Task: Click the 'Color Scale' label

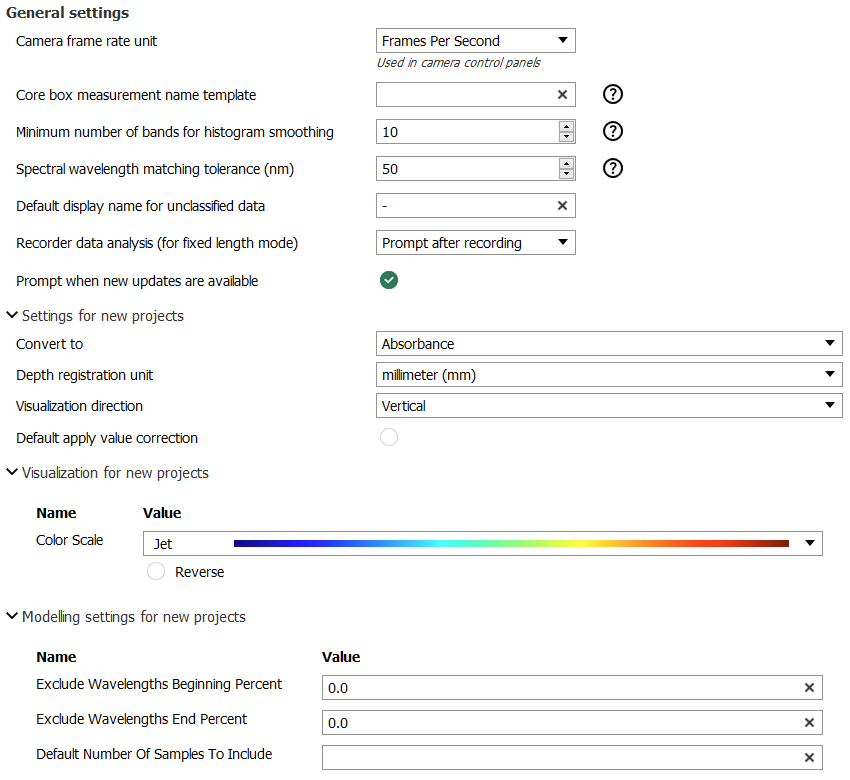Action: pos(69,540)
